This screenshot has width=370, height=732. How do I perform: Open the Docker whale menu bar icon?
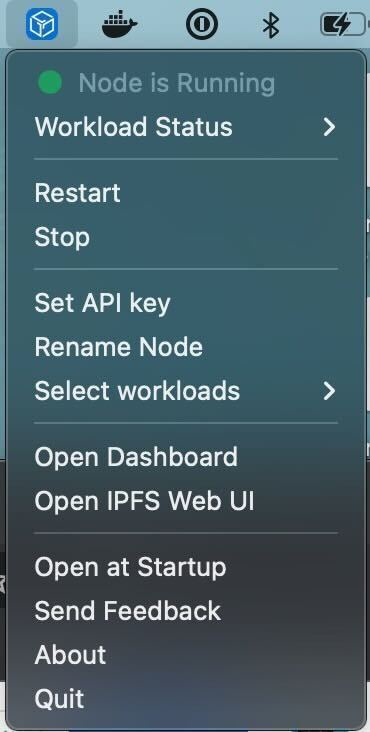tap(119, 24)
